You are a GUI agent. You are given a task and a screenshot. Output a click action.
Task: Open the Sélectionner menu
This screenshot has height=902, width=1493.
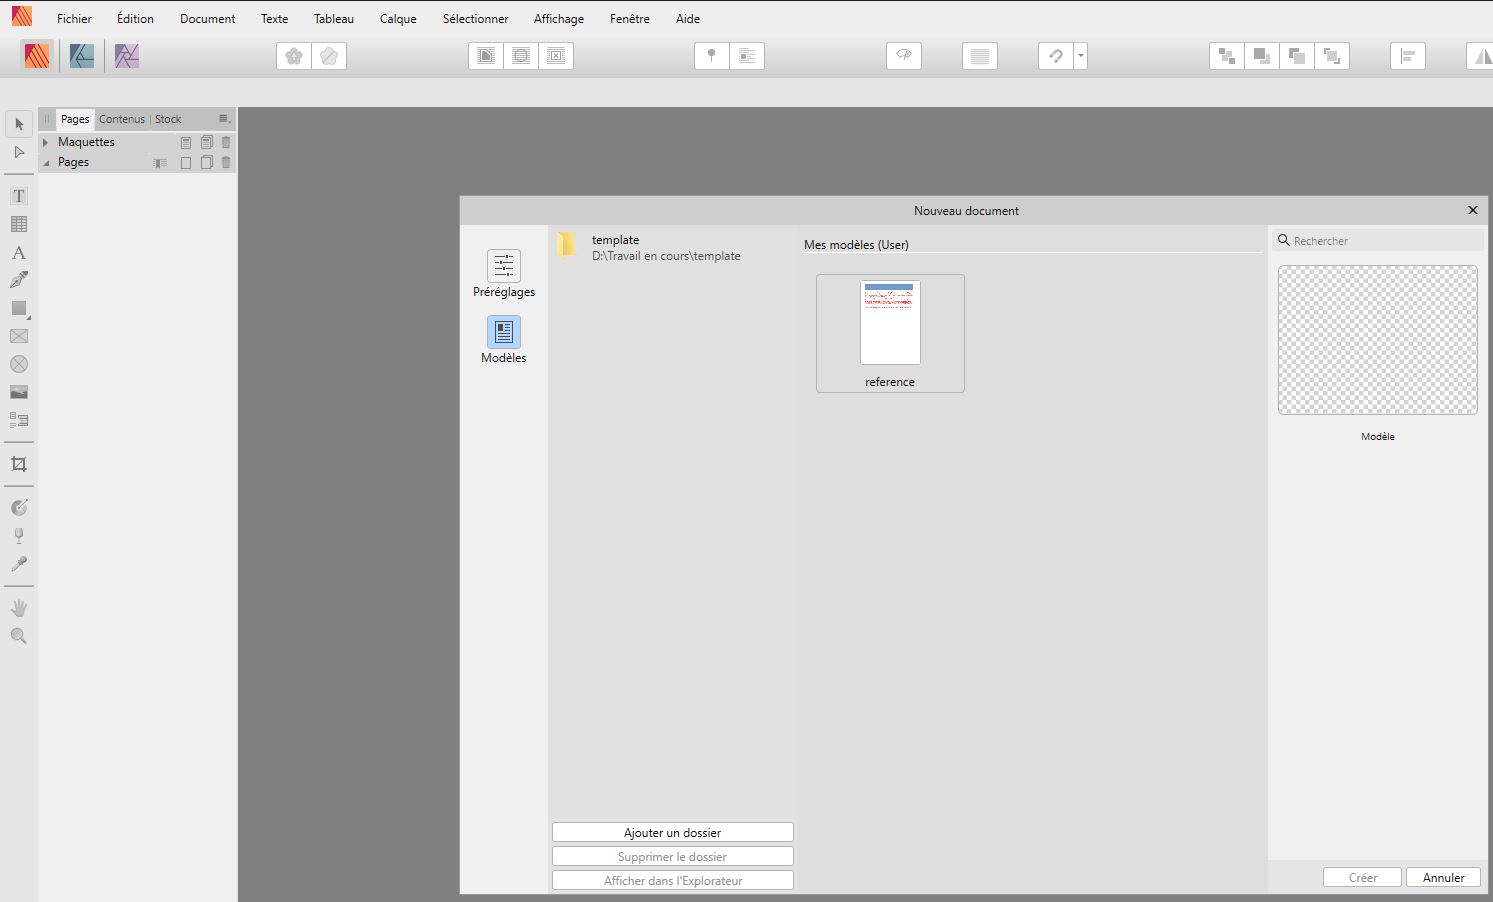pyautogui.click(x=476, y=19)
